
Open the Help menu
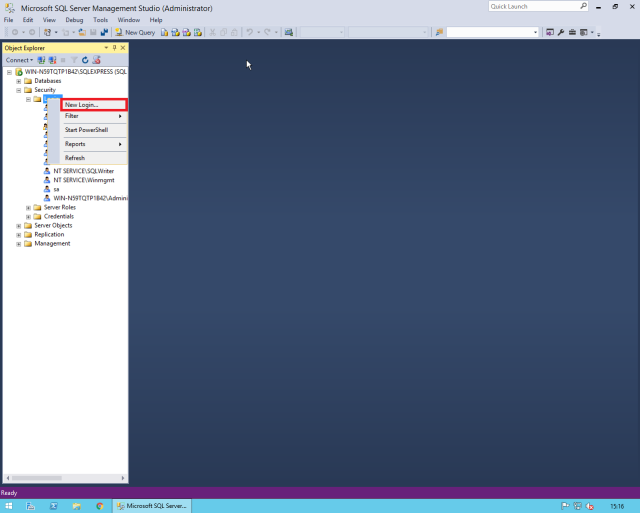pos(156,20)
